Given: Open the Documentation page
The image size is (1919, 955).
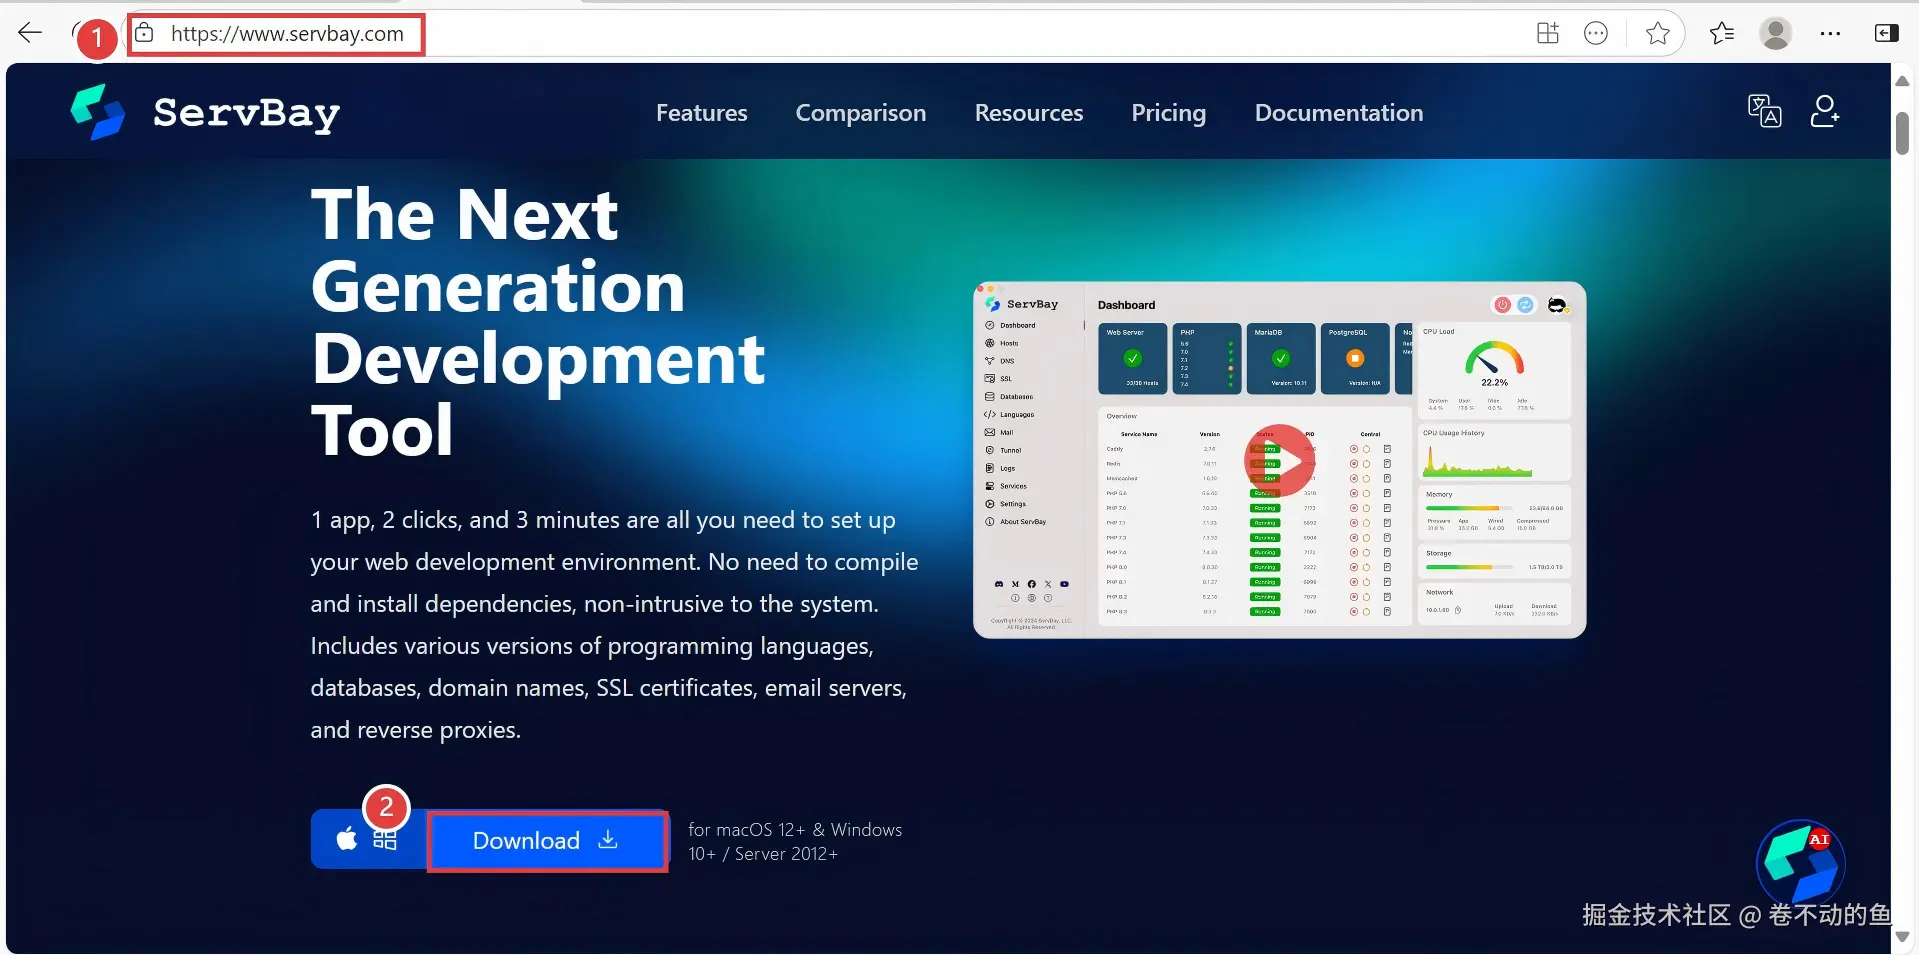Looking at the screenshot, I should 1339,113.
